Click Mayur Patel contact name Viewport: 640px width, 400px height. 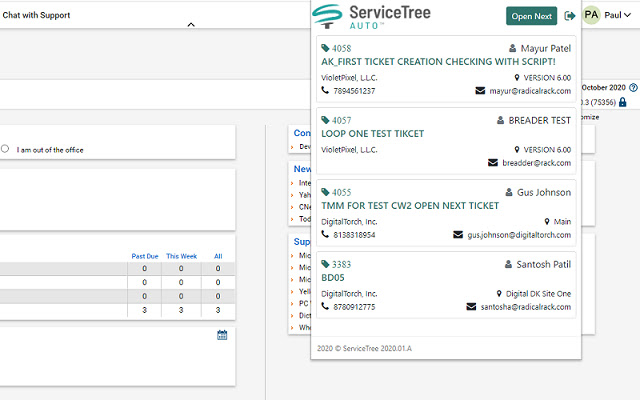click(545, 49)
